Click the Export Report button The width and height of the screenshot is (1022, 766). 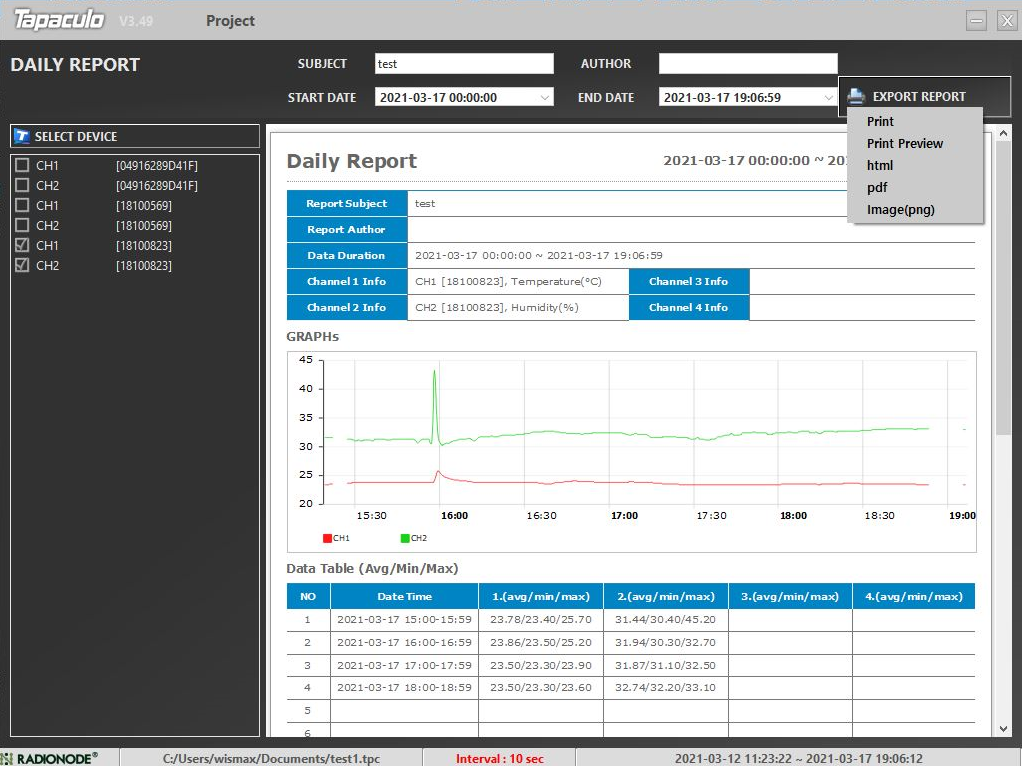pos(924,96)
